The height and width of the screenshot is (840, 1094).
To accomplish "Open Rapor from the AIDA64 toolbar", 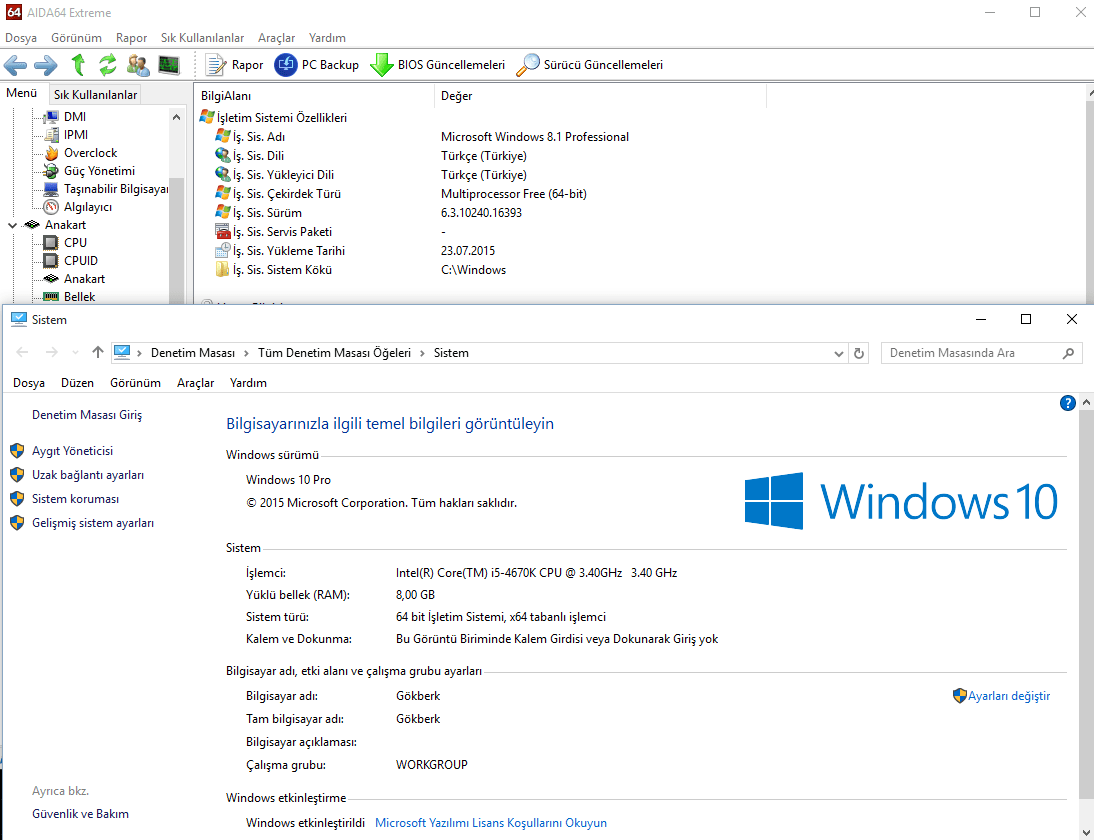I will pos(234,65).
